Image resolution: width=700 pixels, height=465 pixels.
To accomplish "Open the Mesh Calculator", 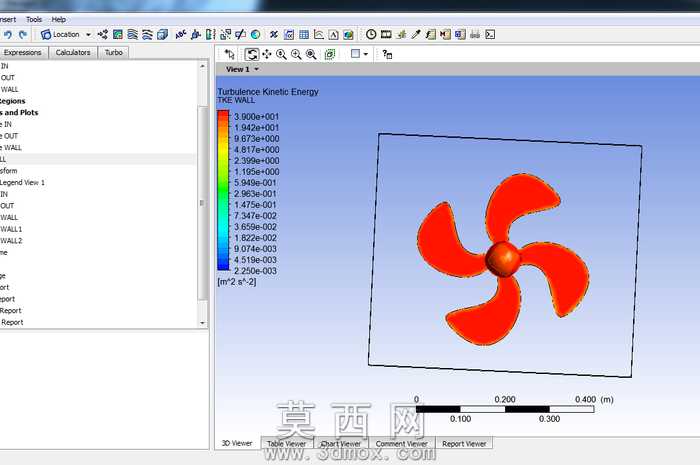I will (460, 34).
